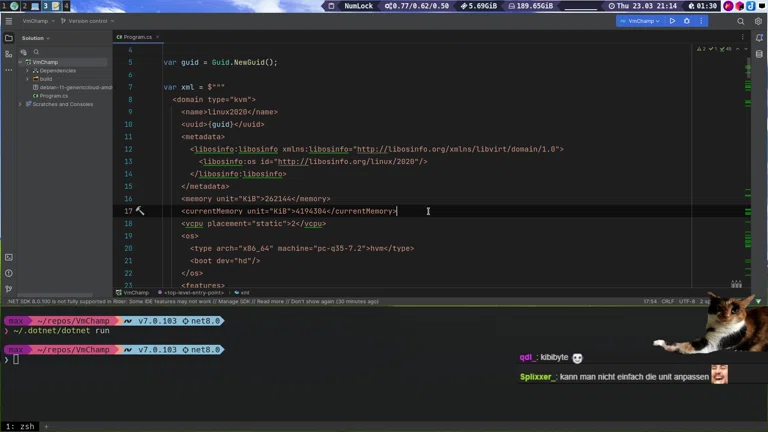Click the 189.65GiB disk usage indicator
Screen dimensions: 768x432
(x=529, y=6)
